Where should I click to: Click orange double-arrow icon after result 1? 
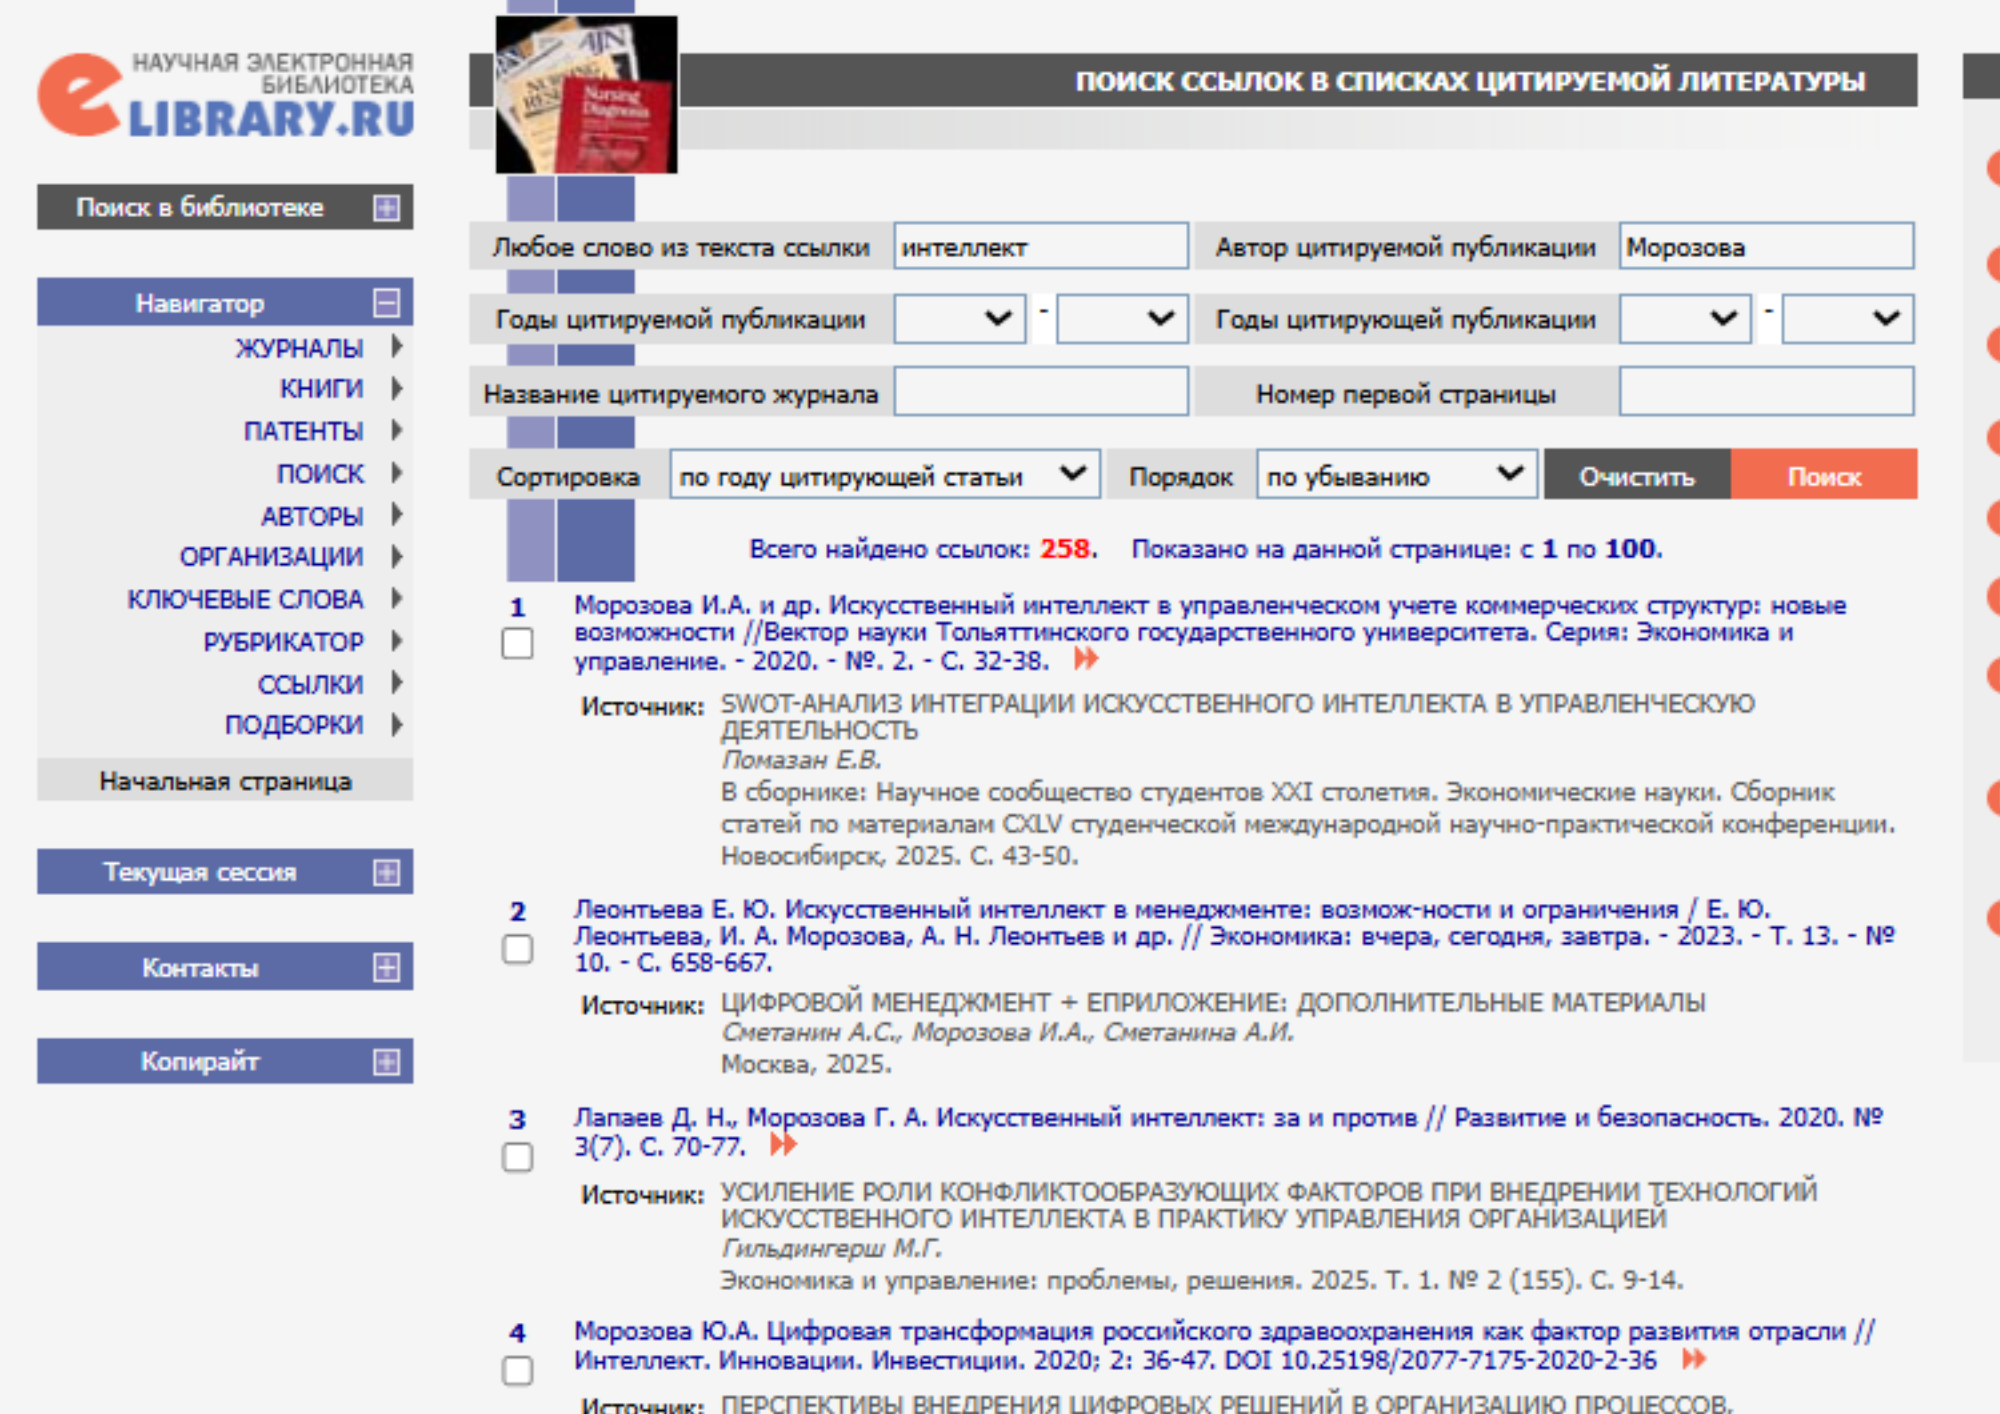[1086, 659]
